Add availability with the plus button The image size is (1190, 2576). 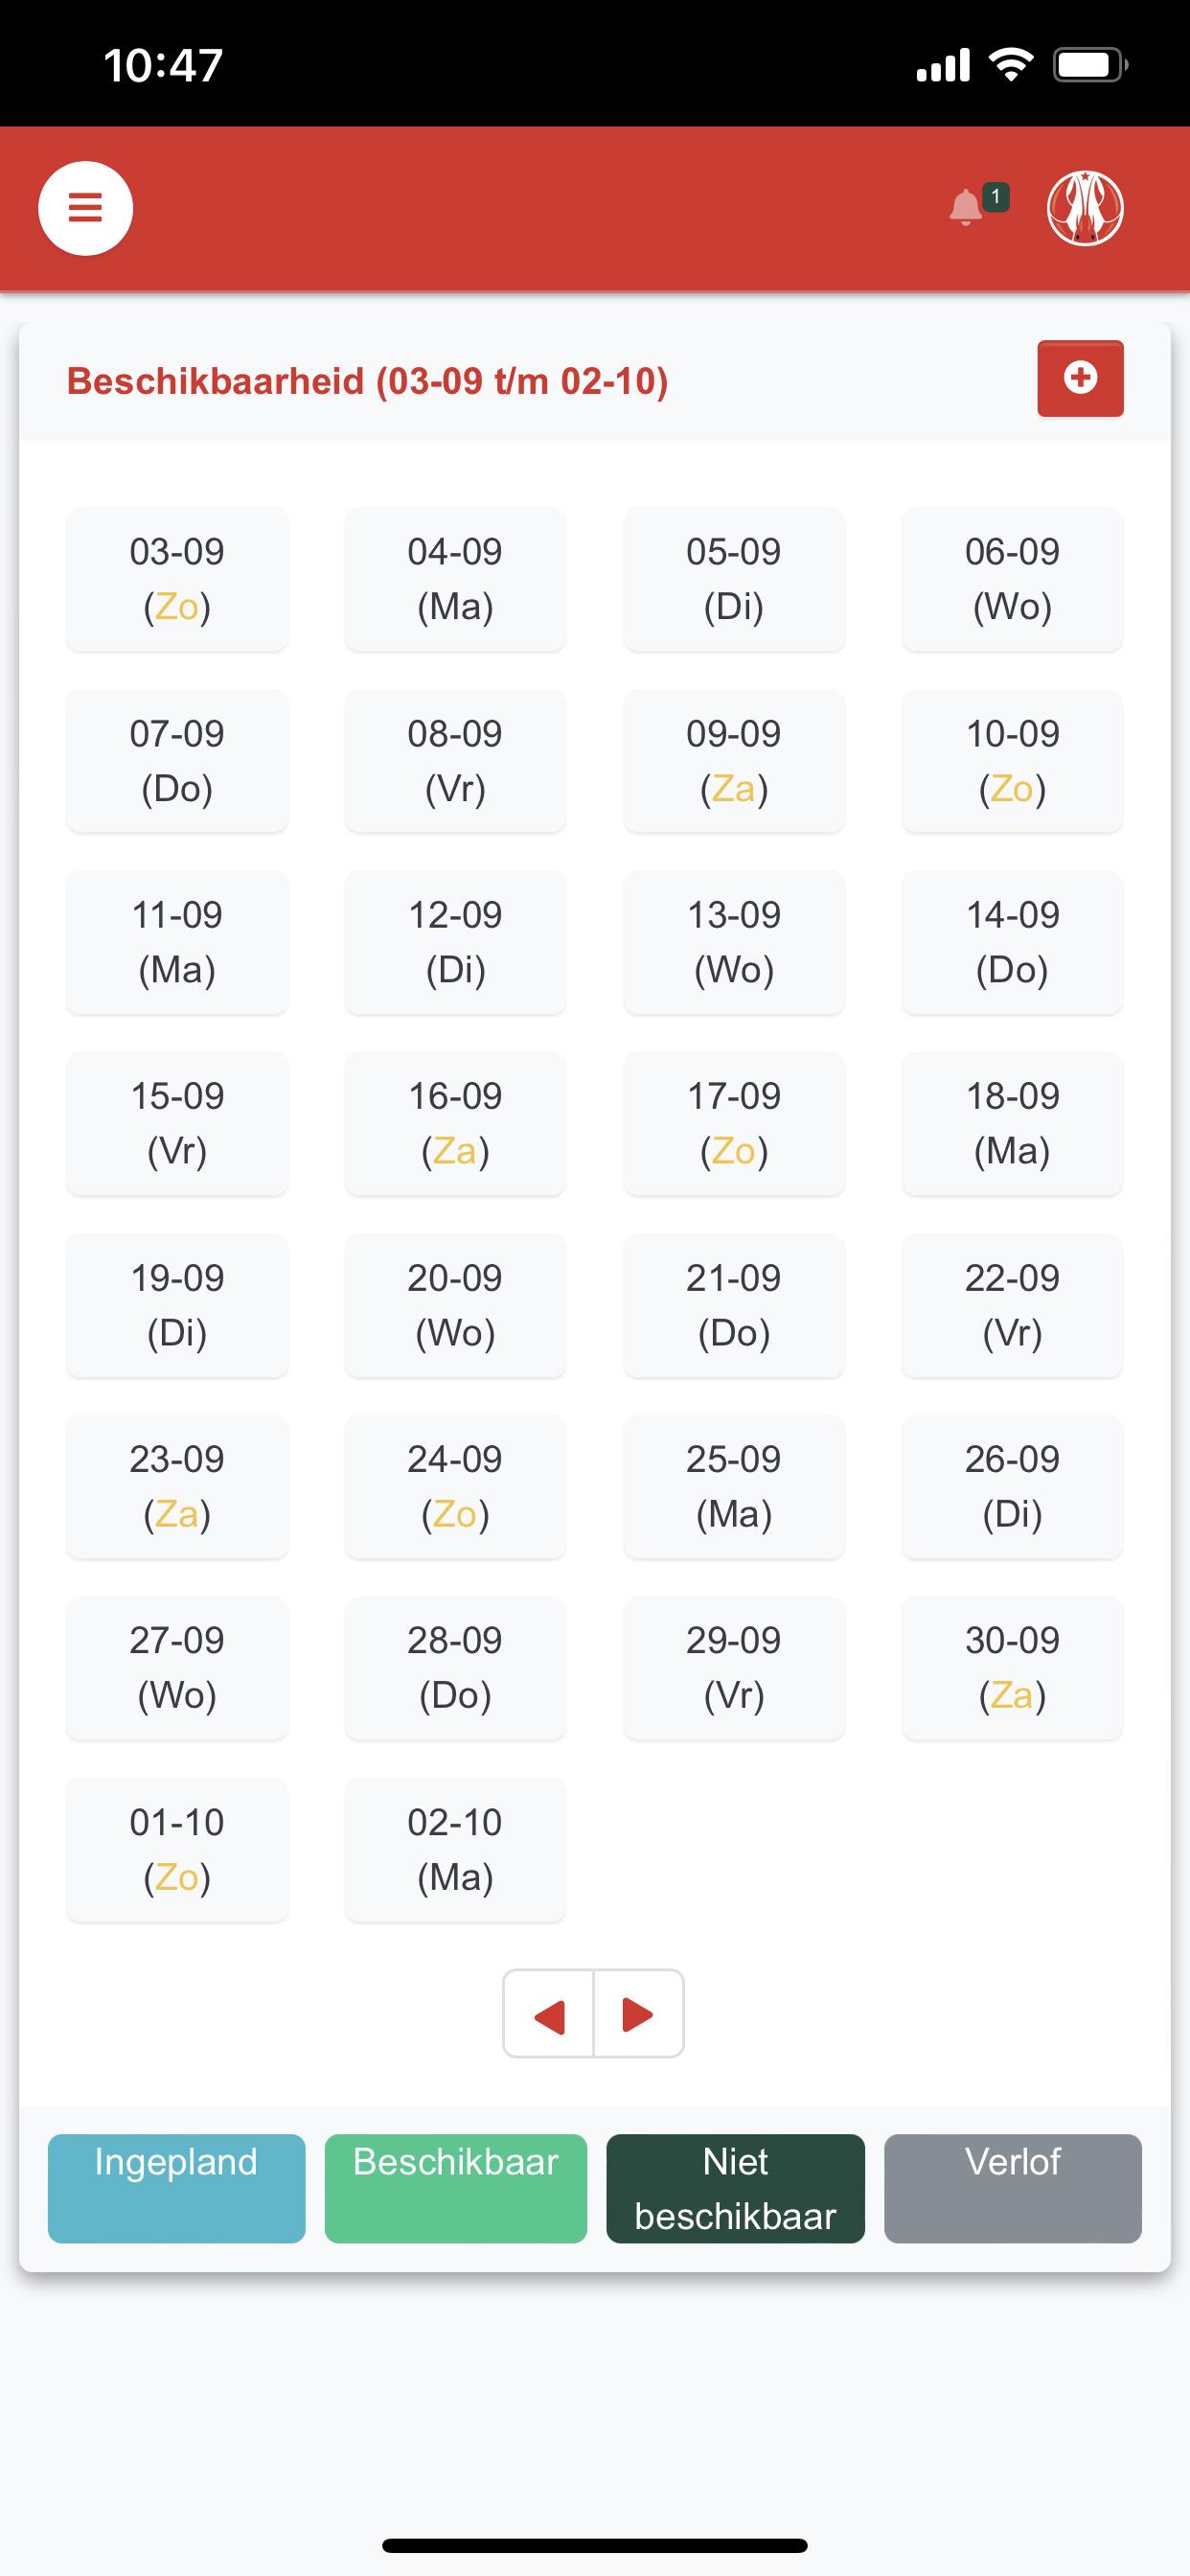[1080, 378]
